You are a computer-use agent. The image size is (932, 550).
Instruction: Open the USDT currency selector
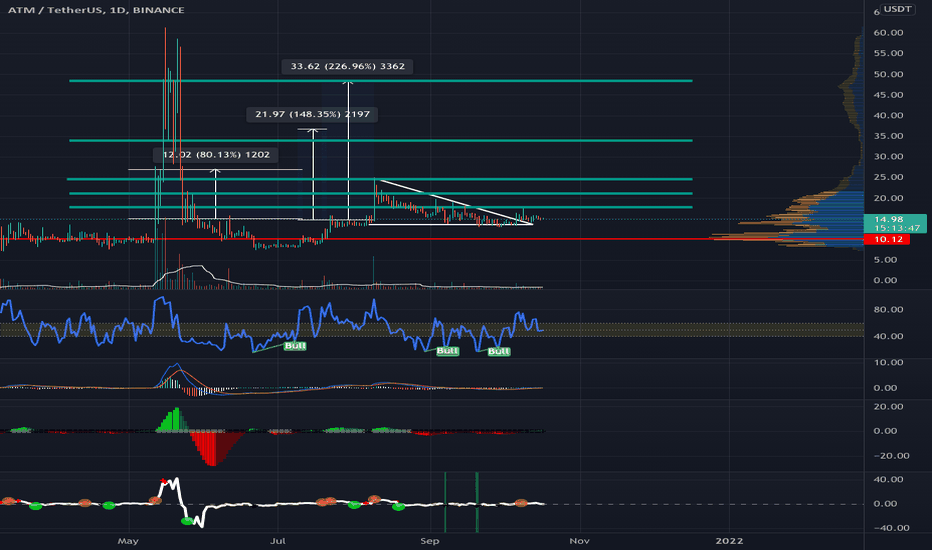(897, 9)
